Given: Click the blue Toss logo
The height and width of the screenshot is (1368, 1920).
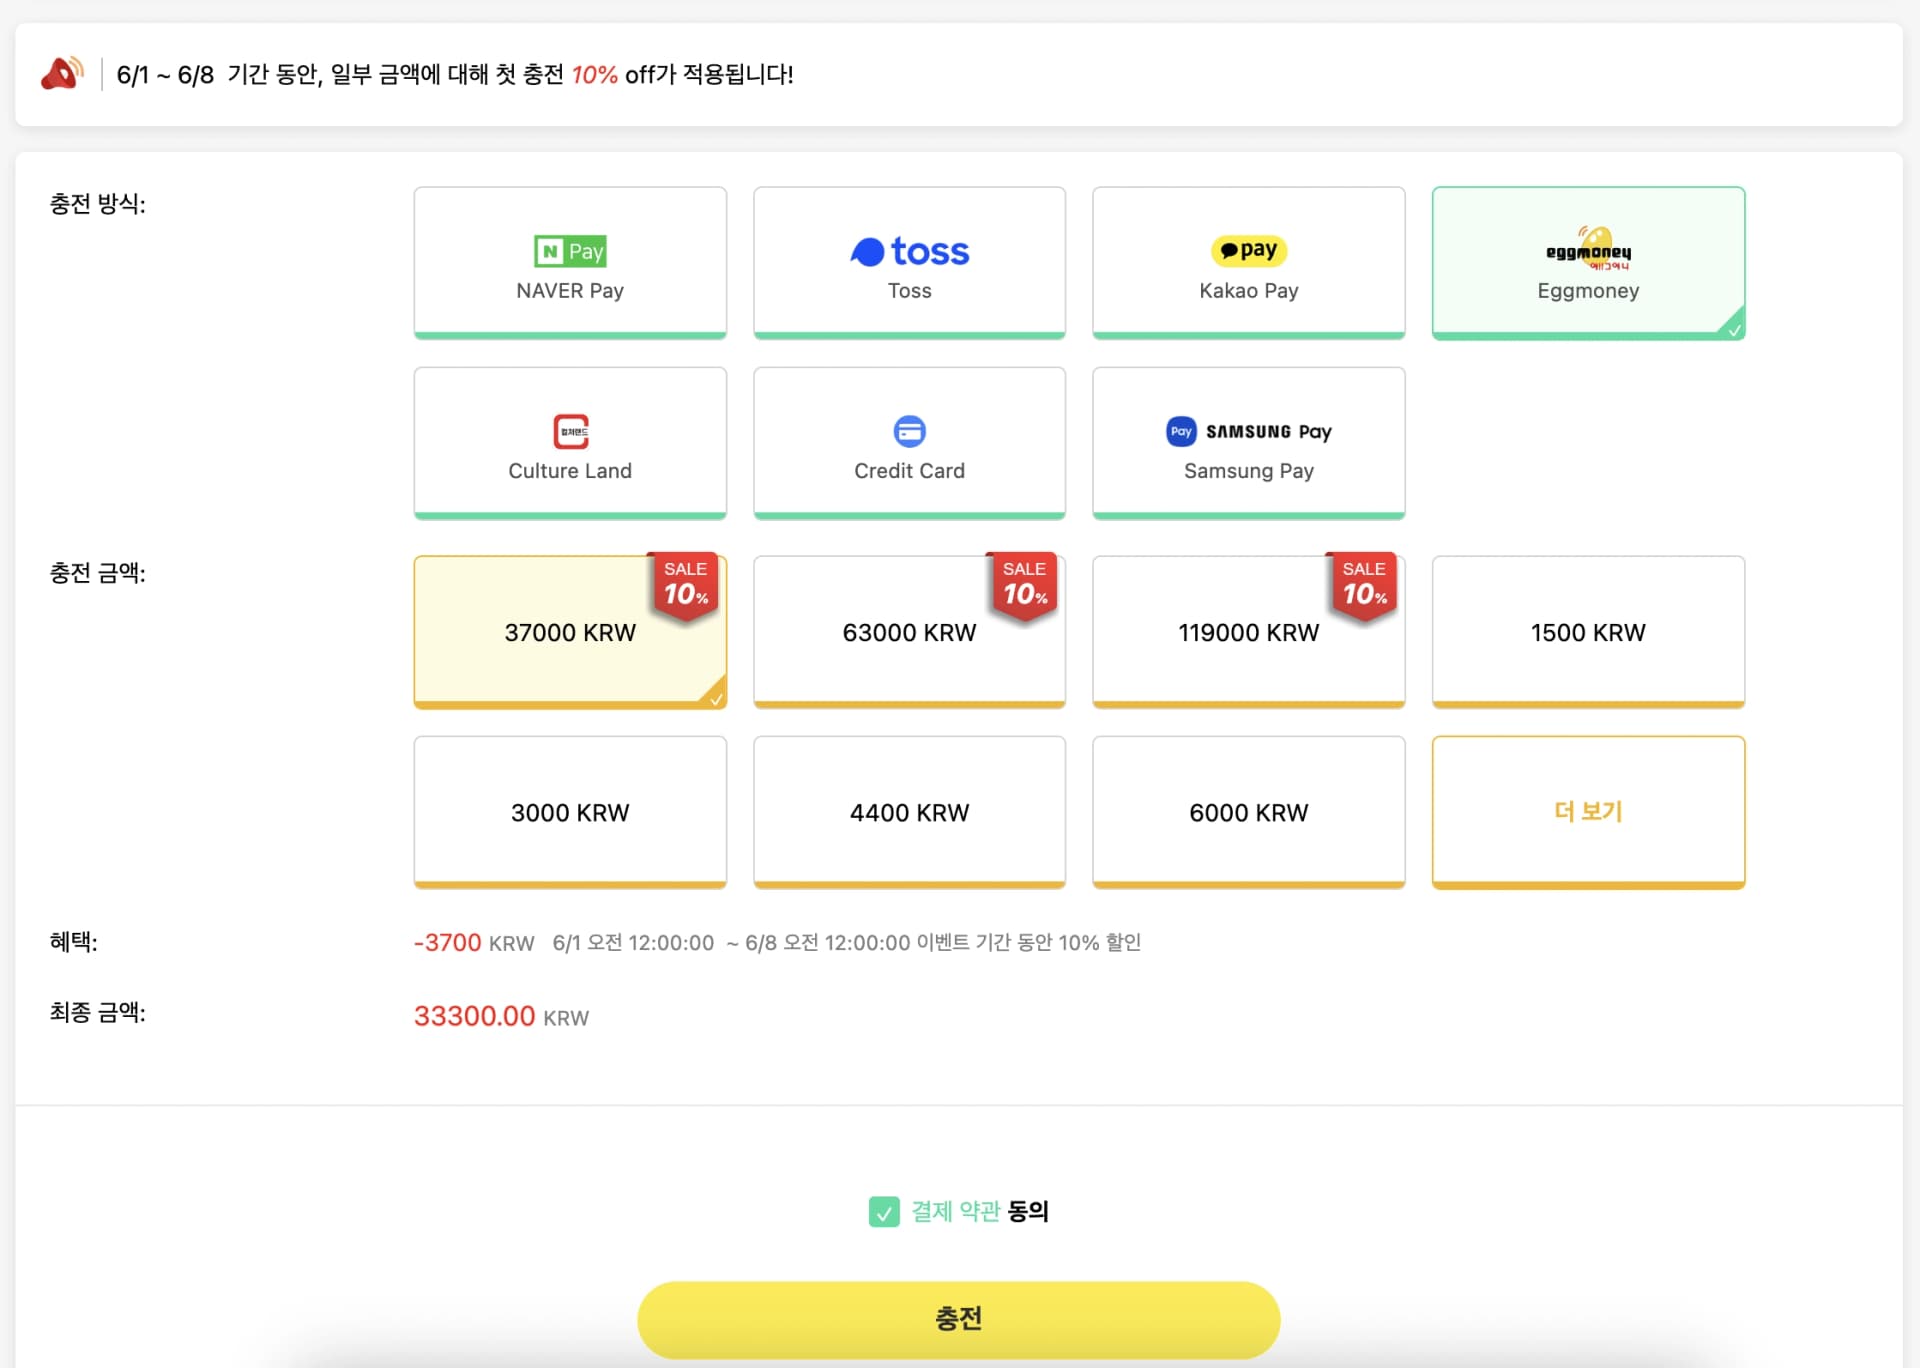Looking at the screenshot, I should [x=909, y=251].
